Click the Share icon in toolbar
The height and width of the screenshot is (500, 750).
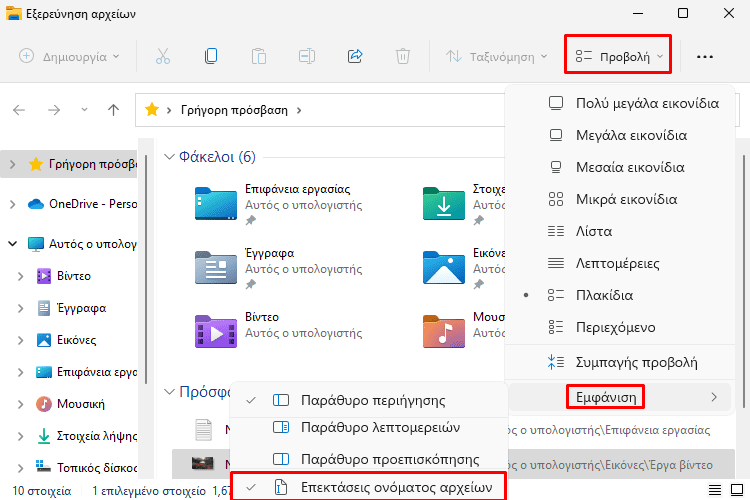coord(354,57)
